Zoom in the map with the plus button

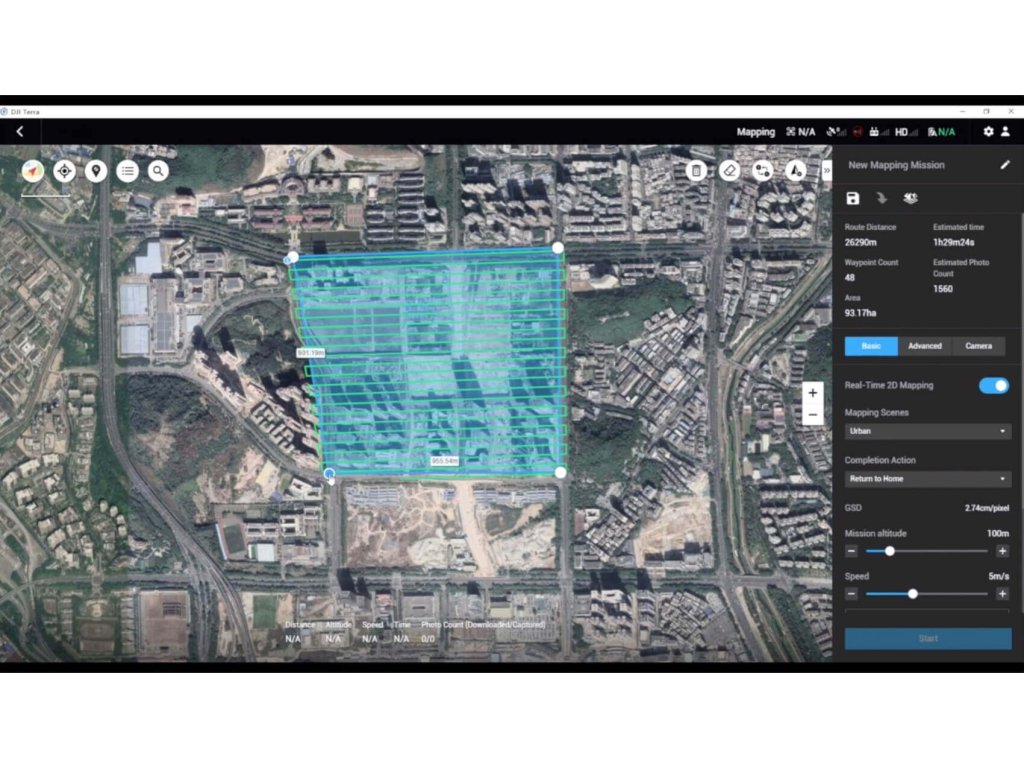(813, 393)
